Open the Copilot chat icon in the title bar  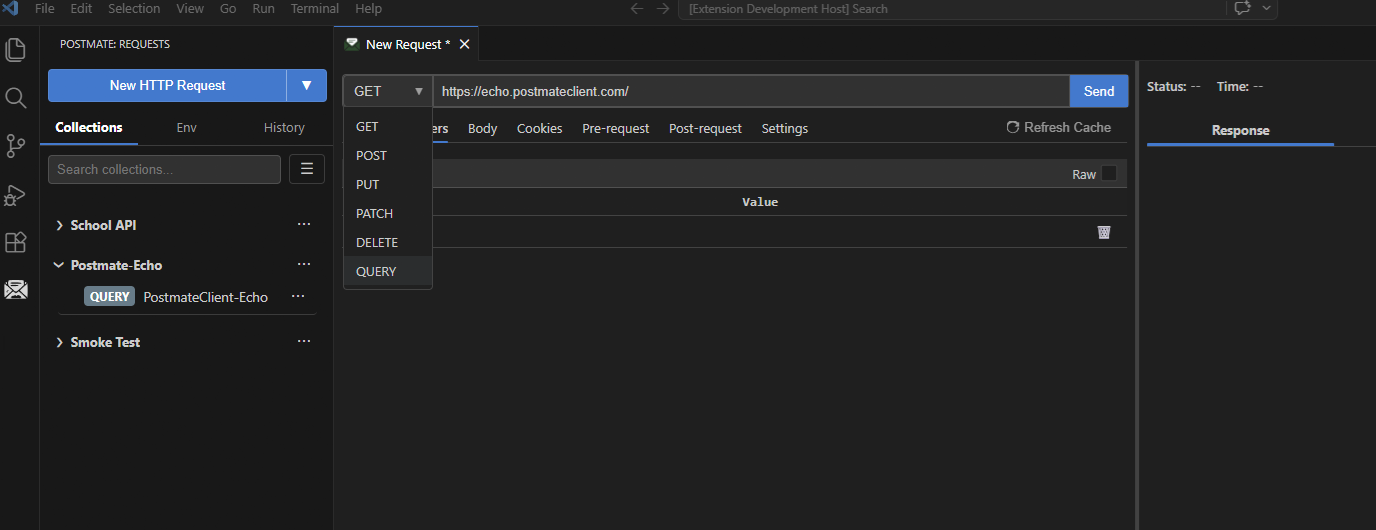click(x=1243, y=8)
